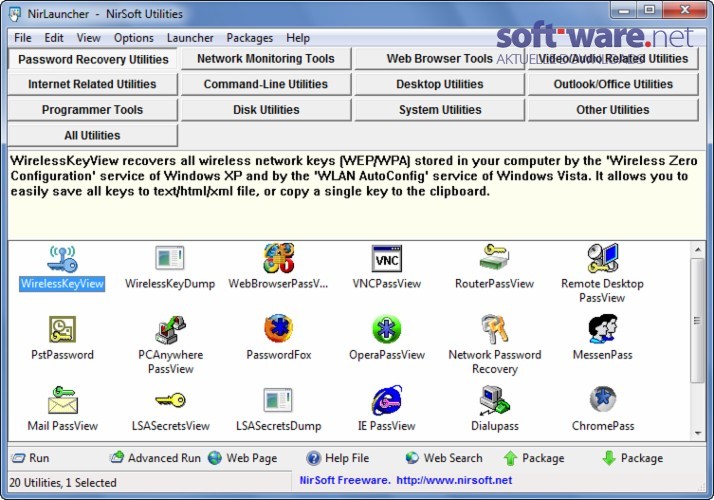Screen dimensions: 714x500
Task: Select the Mail PassView icon
Action: 62,400
